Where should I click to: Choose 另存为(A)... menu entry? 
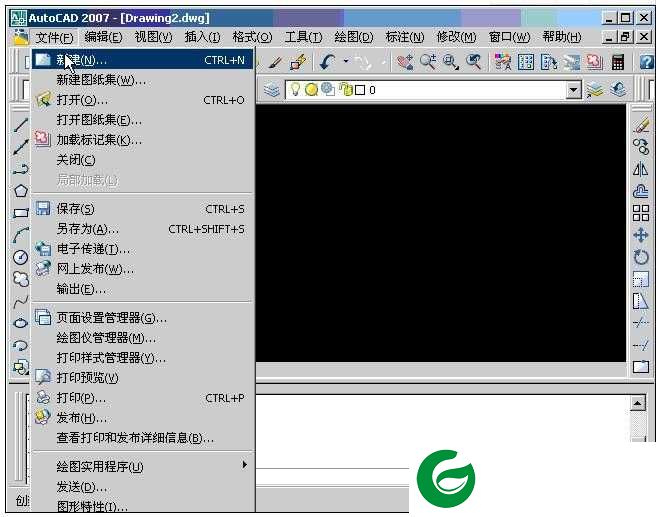[x=143, y=229]
